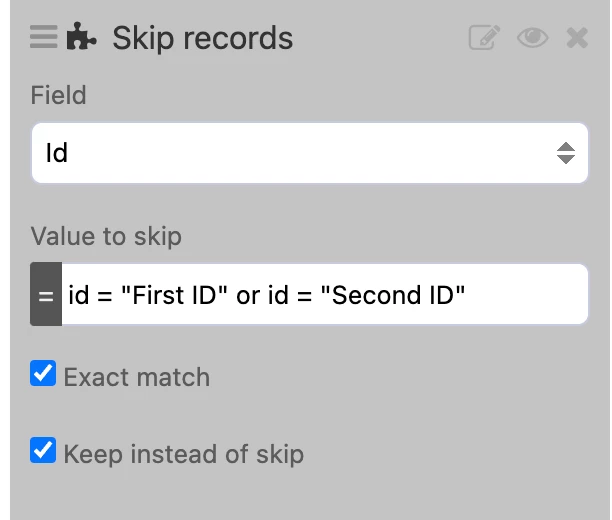Click the hamburger drag handle icon

[45, 38]
